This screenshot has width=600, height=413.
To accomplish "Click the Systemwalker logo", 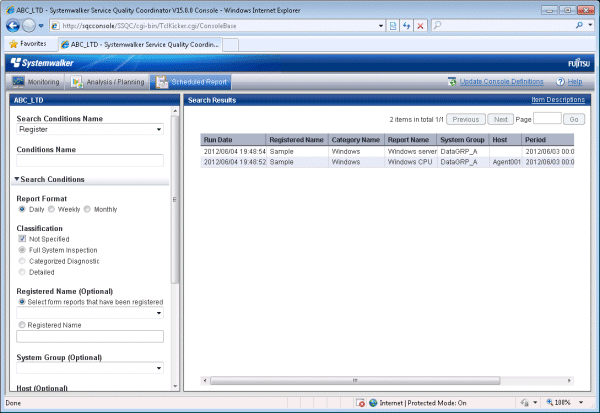I will coord(42,63).
